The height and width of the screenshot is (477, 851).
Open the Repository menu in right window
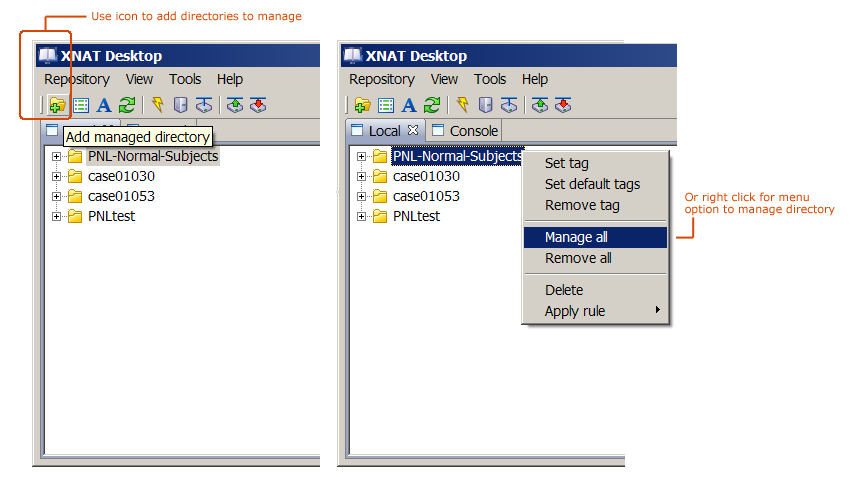click(381, 79)
